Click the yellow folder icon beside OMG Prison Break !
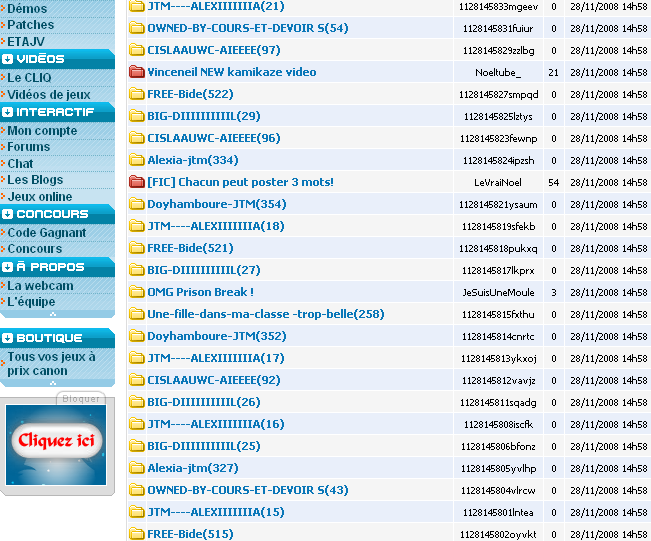The width and height of the screenshot is (651, 541). [x=137, y=292]
